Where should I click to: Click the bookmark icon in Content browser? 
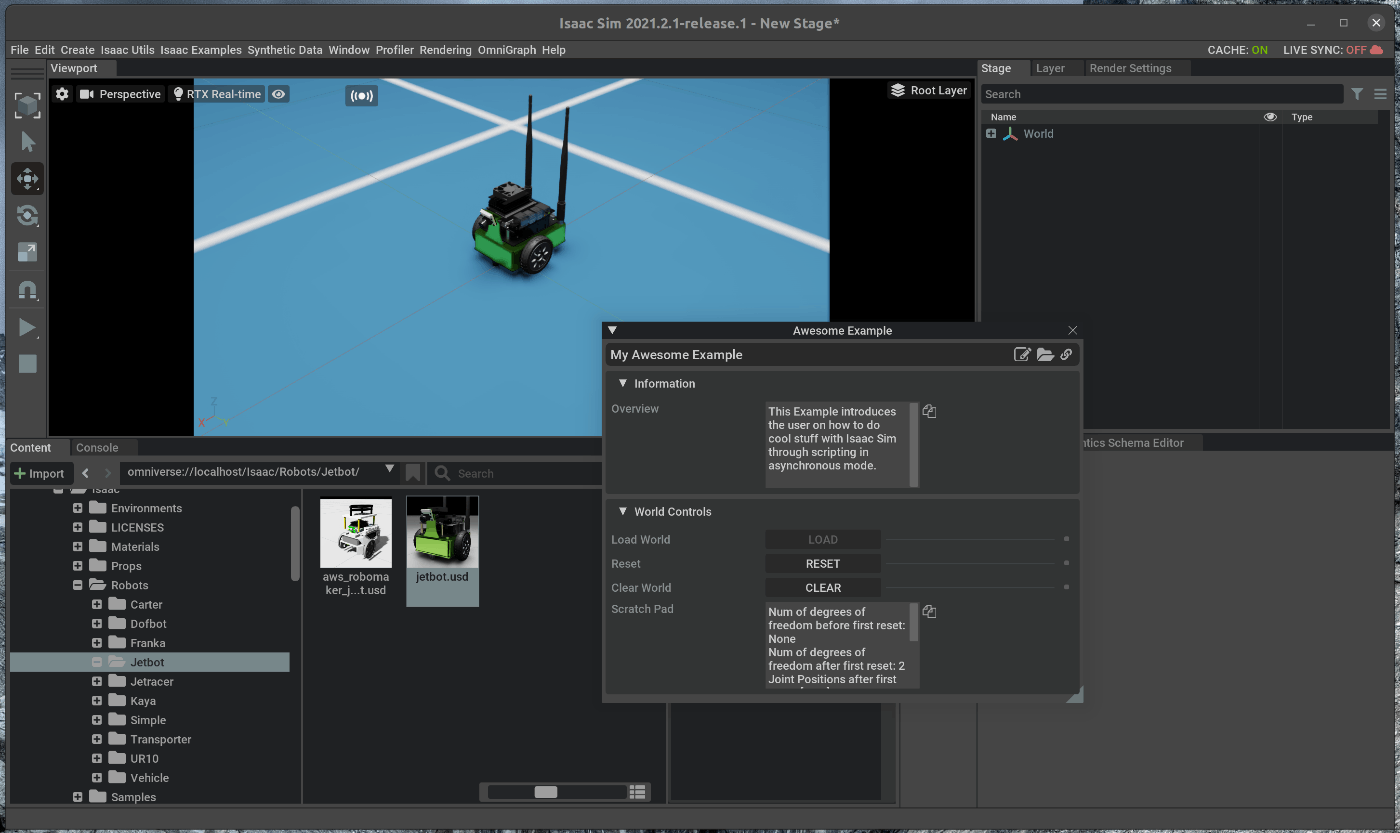coord(413,473)
